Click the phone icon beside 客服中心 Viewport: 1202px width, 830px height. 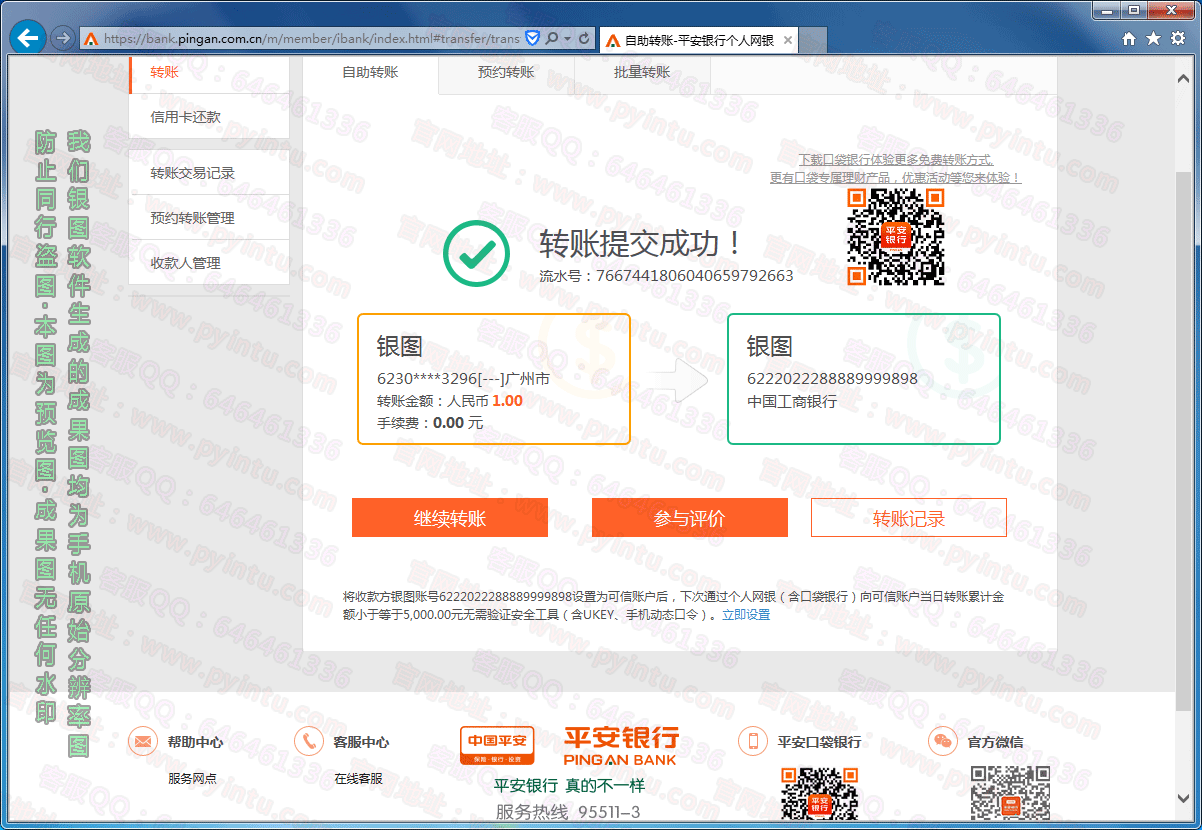point(309,741)
